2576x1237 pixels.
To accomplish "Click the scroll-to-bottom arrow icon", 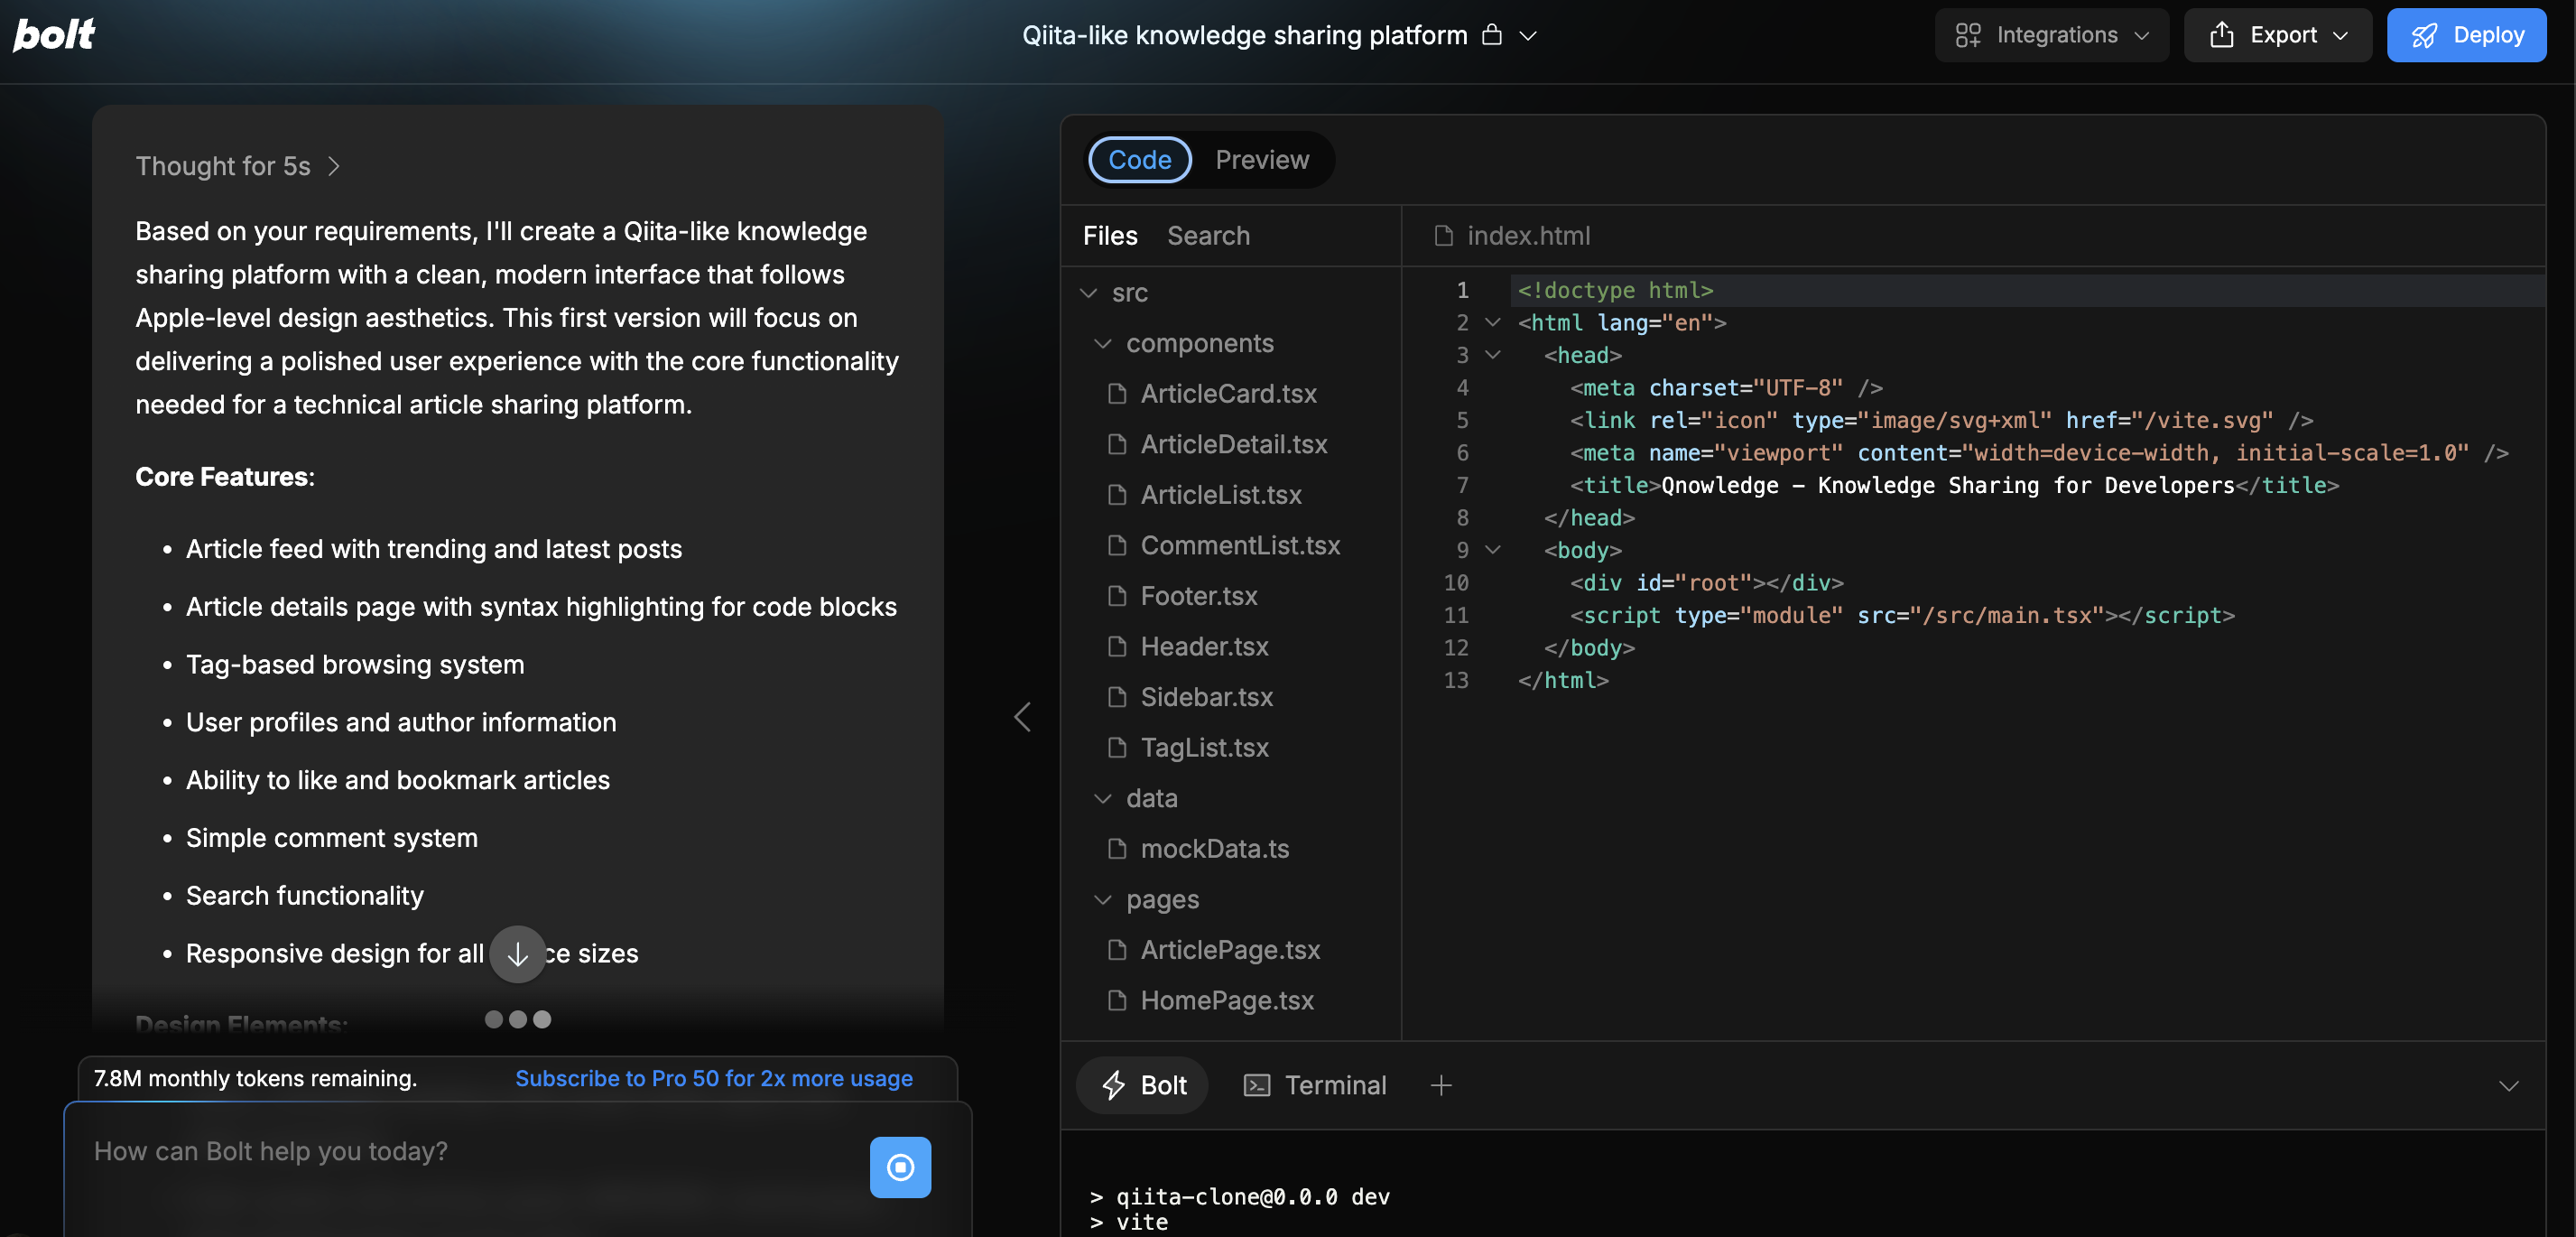I will pyautogui.click(x=517, y=954).
